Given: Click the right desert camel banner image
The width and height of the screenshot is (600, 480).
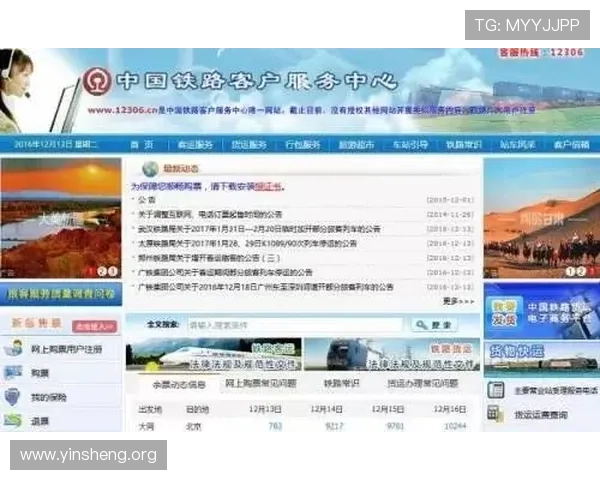Looking at the screenshot, I should [542, 218].
